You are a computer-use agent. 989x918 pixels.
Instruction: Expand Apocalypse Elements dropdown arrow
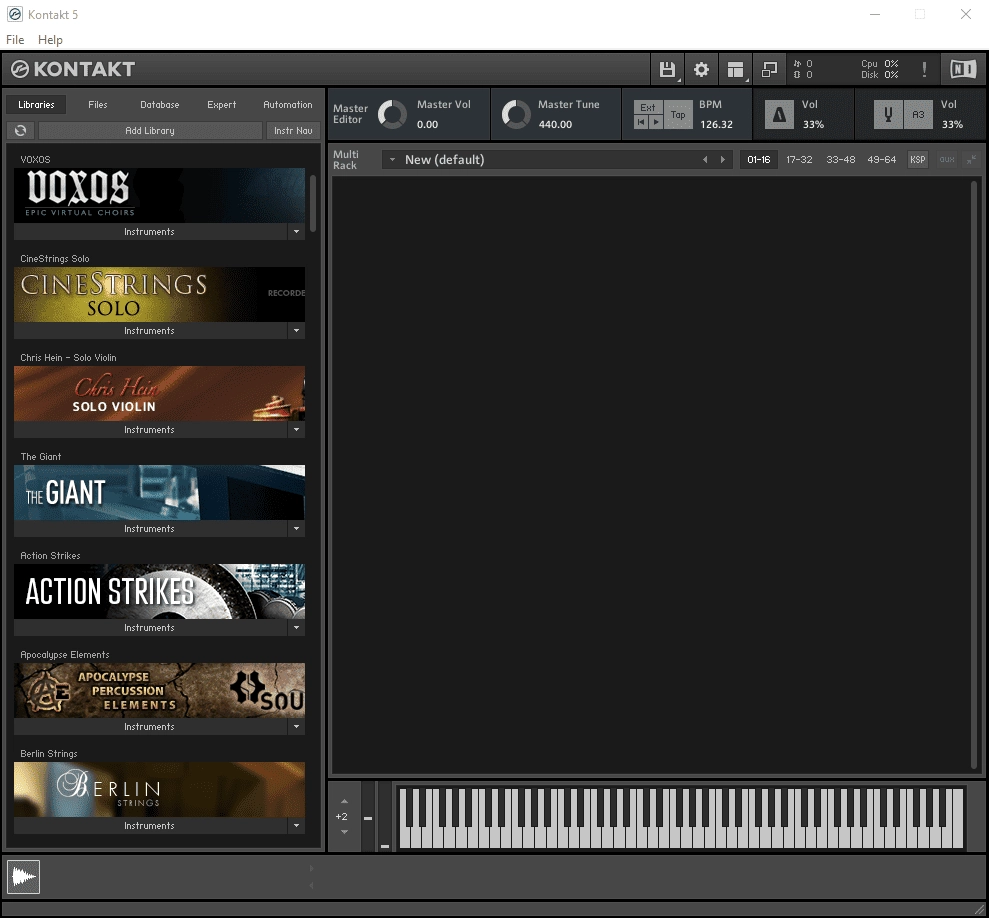[296, 727]
